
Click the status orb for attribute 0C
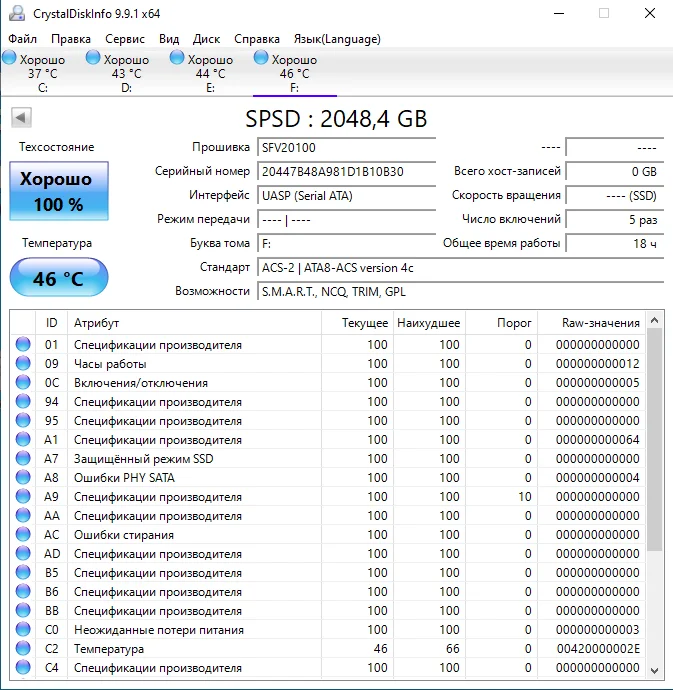23,382
